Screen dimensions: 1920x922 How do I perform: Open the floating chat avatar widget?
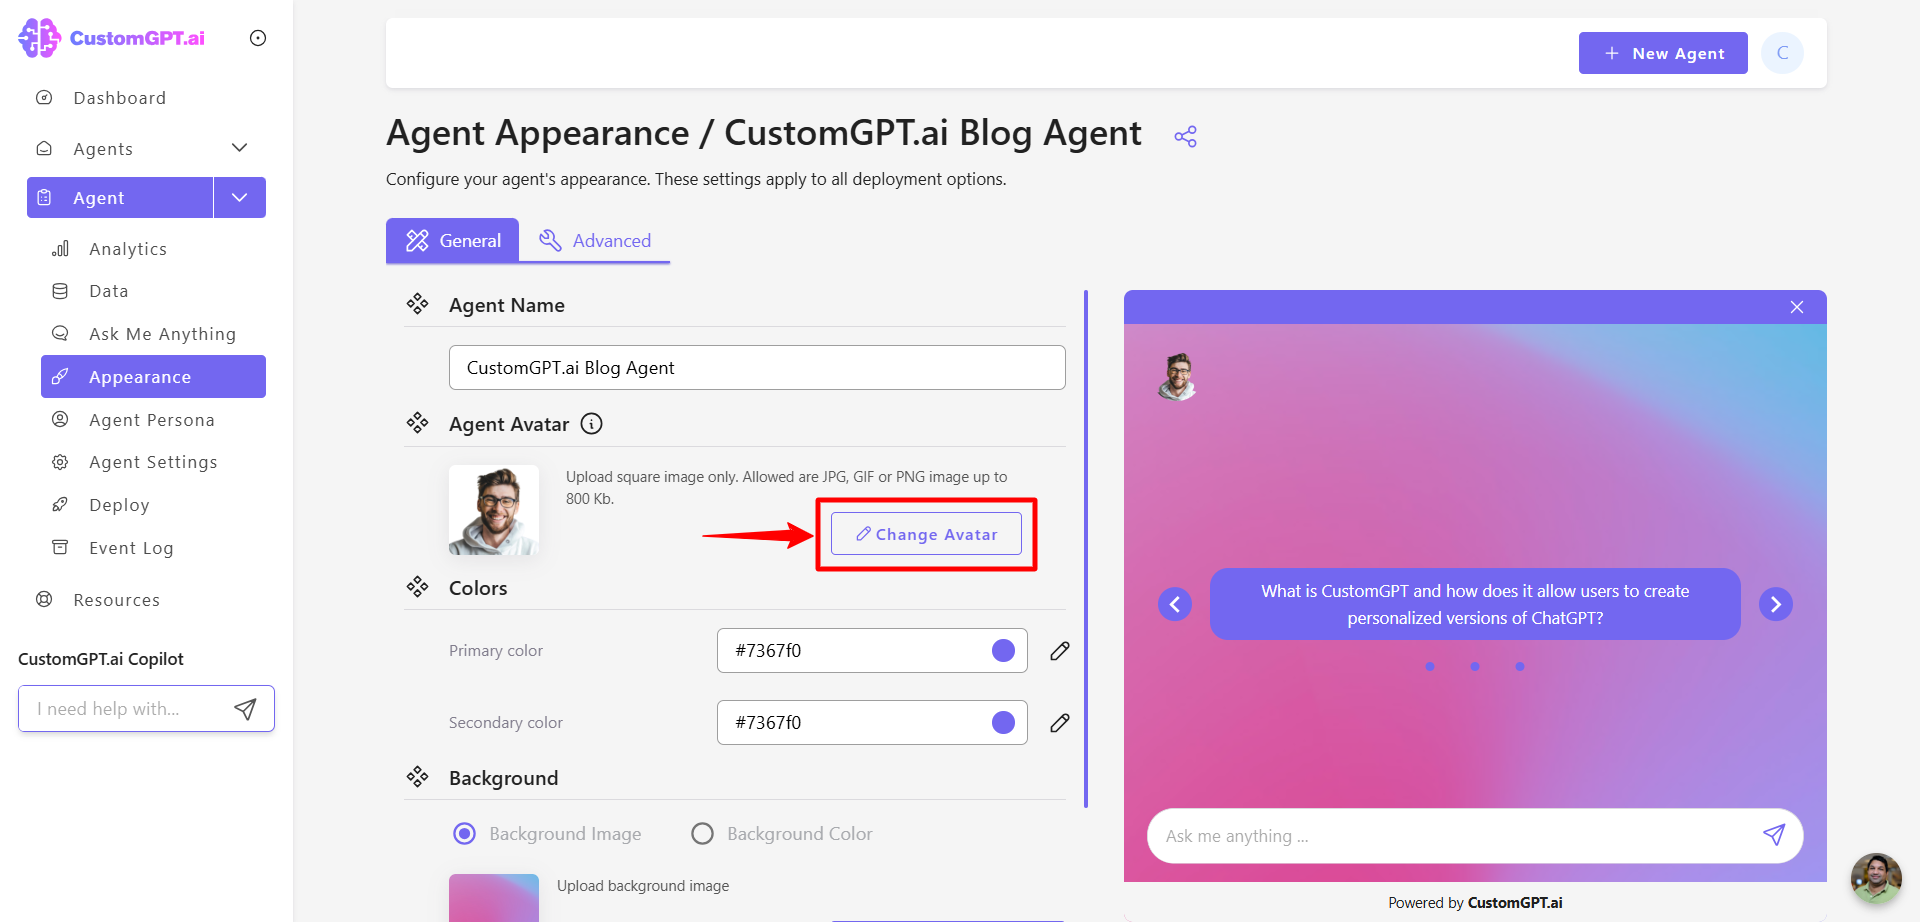point(1876,878)
